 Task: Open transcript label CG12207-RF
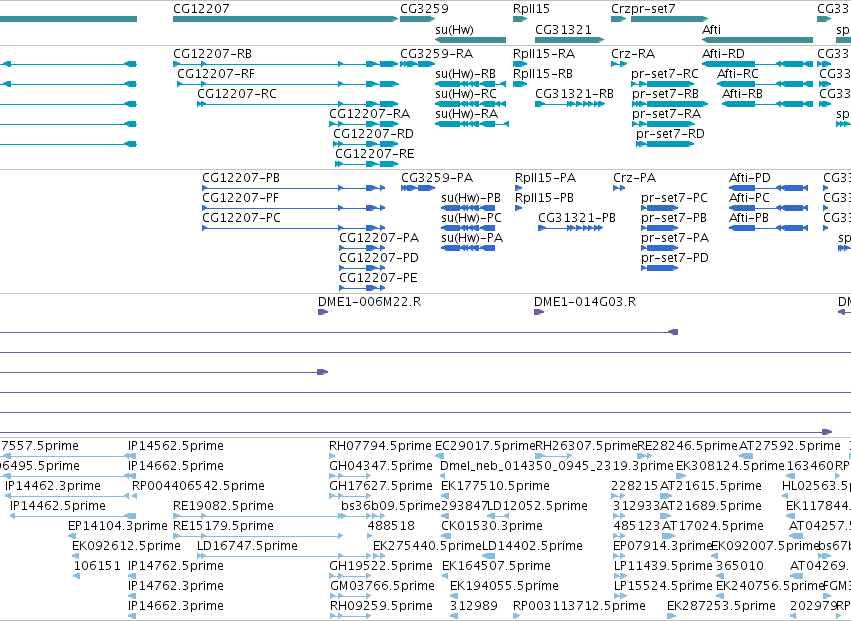point(216,74)
